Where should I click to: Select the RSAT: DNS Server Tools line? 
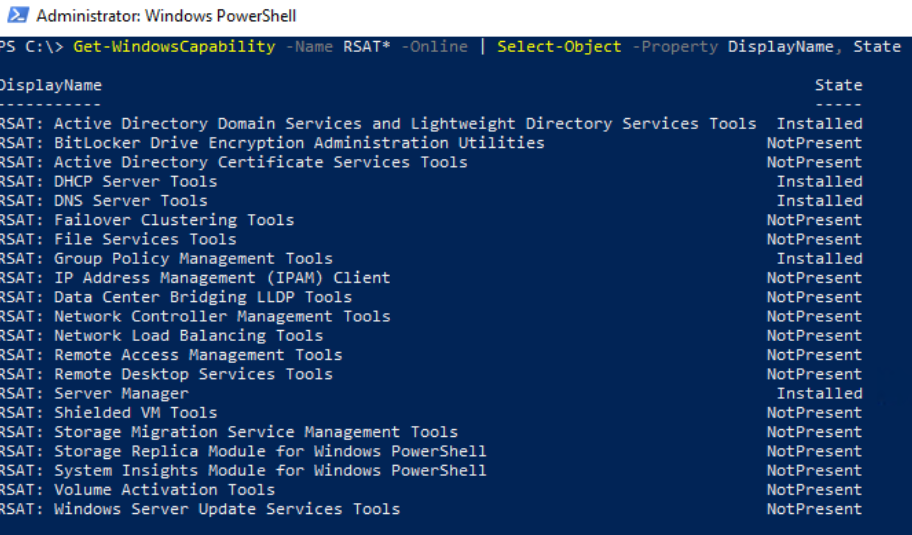click(x=103, y=200)
